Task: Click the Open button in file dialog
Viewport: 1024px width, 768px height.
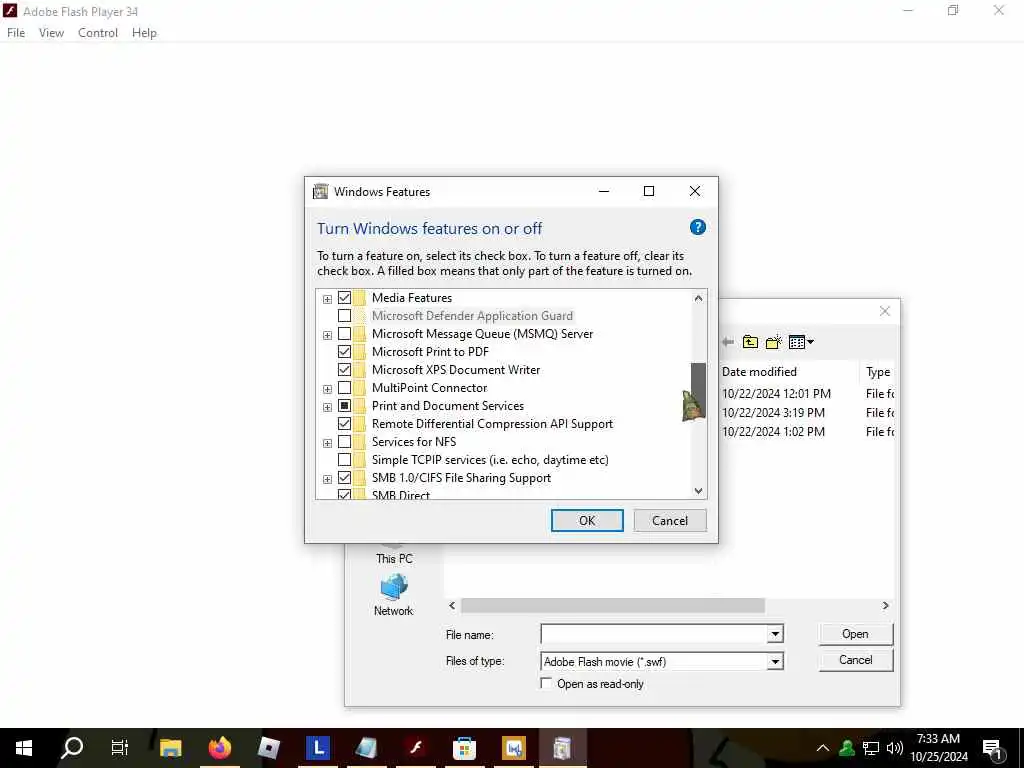Action: [x=856, y=634]
